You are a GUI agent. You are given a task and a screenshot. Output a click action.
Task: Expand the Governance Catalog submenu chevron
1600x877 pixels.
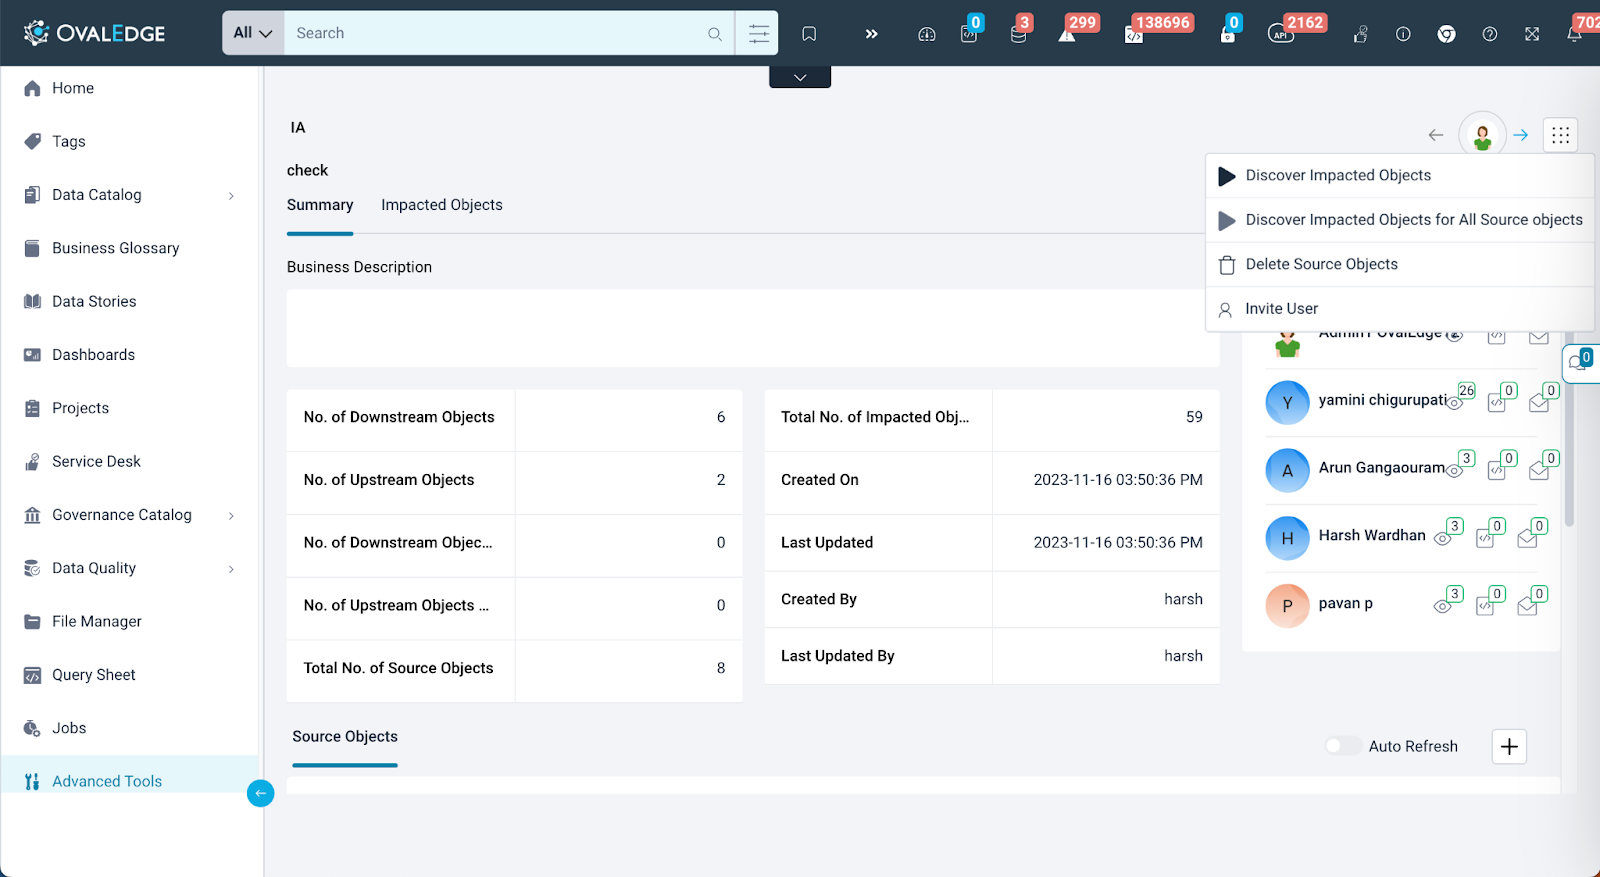pos(231,516)
